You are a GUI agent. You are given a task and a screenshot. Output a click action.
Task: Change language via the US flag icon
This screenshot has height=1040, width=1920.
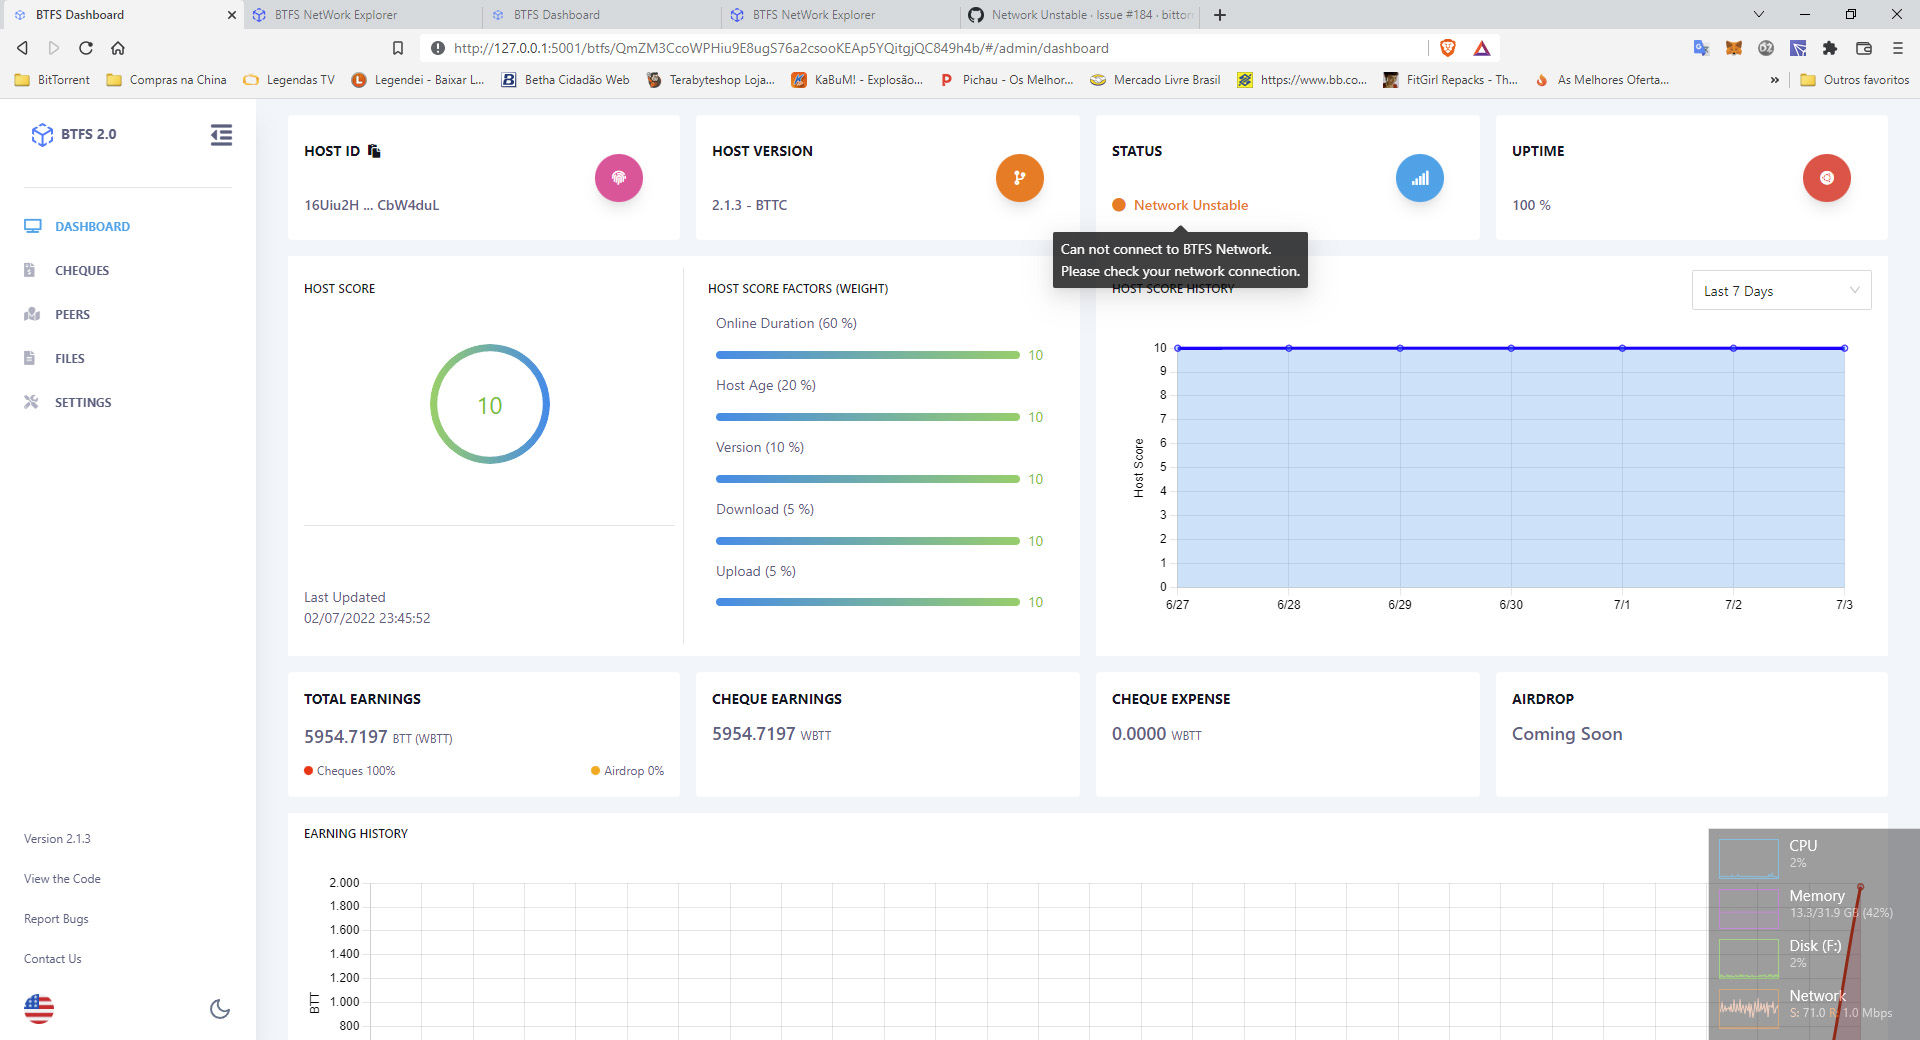point(38,1008)
